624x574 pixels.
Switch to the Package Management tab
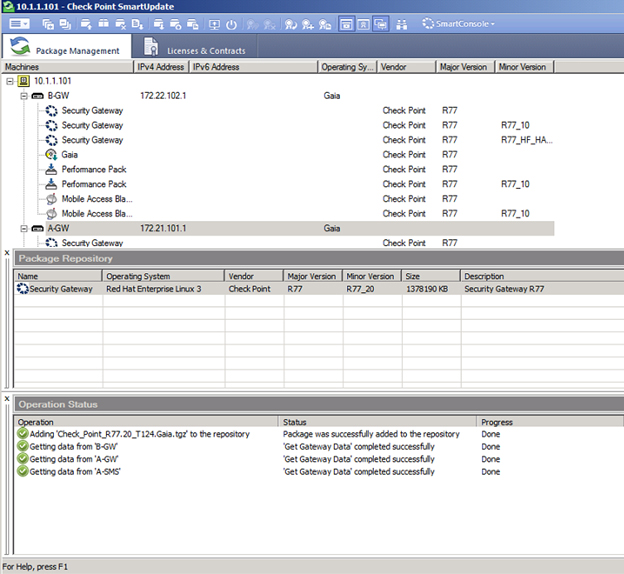coord(66,47)
